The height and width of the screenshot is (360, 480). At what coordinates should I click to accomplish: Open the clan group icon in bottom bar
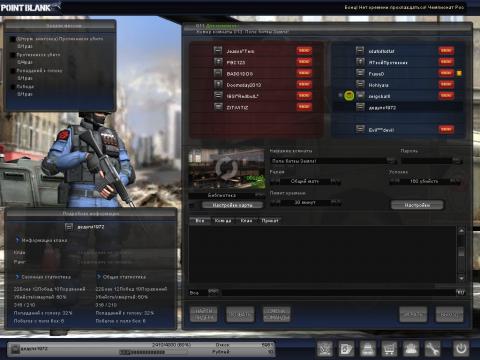[411, 349]
